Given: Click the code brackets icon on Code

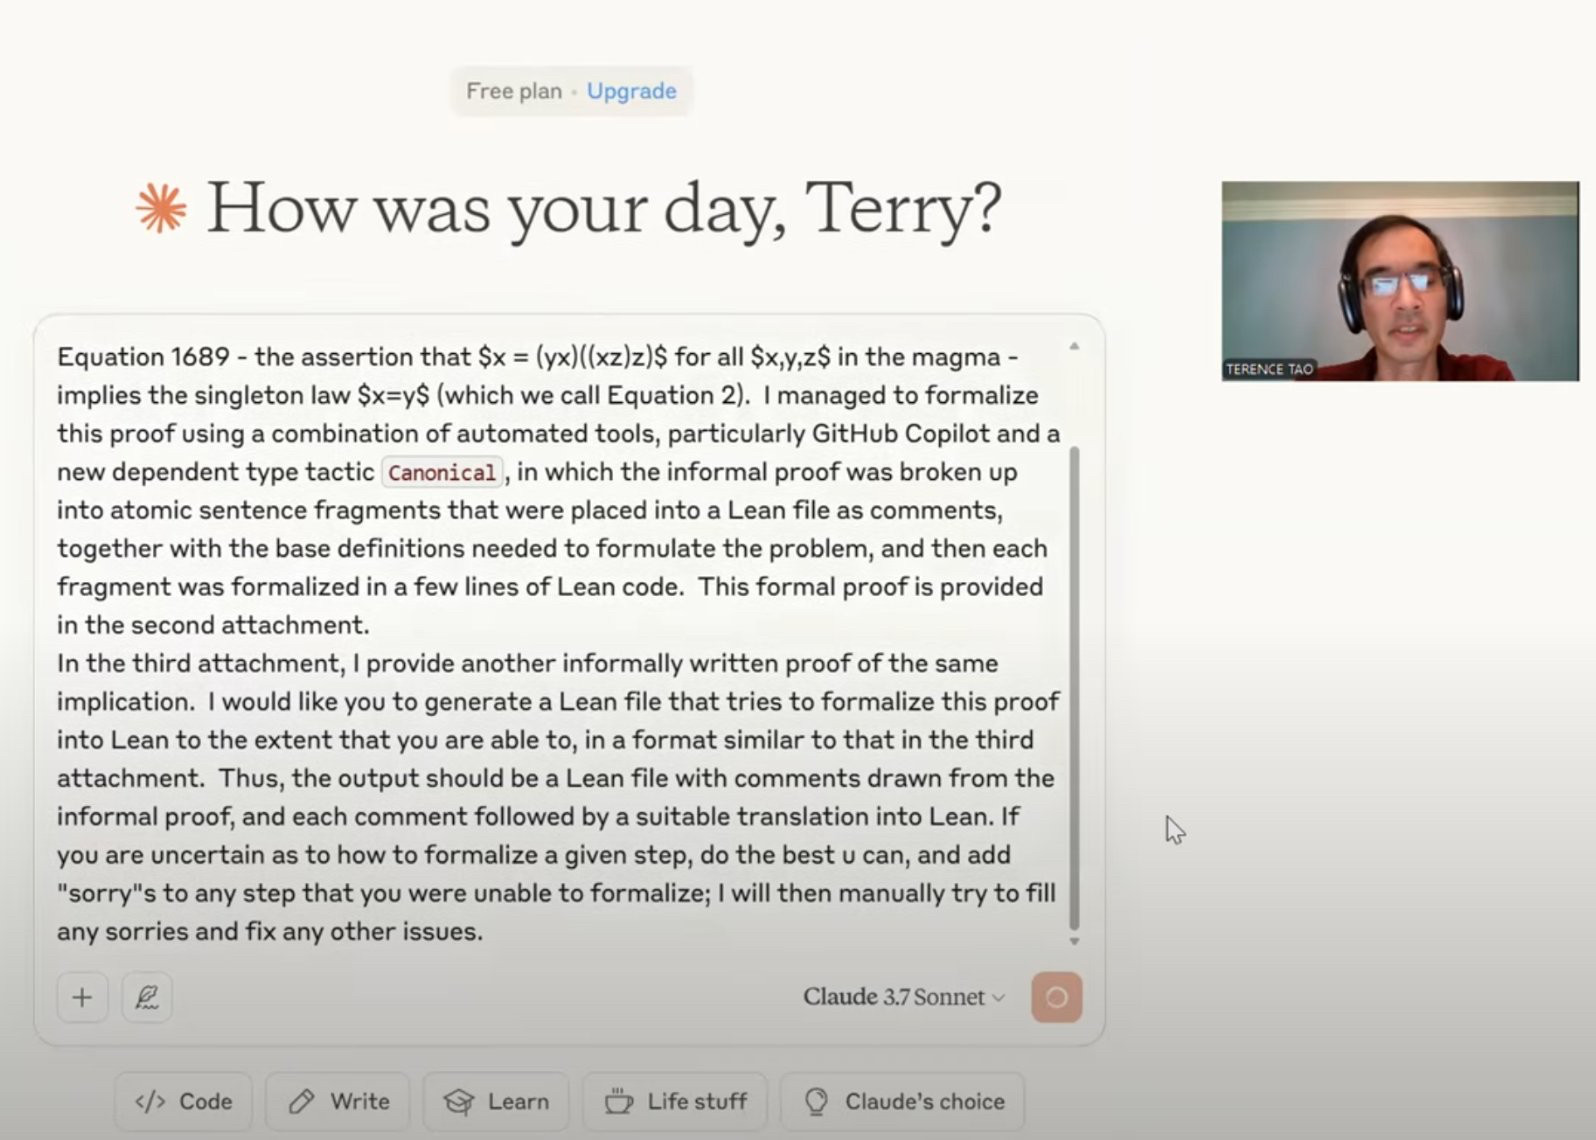Looking at the screenshot, I should coord(150,1101).
